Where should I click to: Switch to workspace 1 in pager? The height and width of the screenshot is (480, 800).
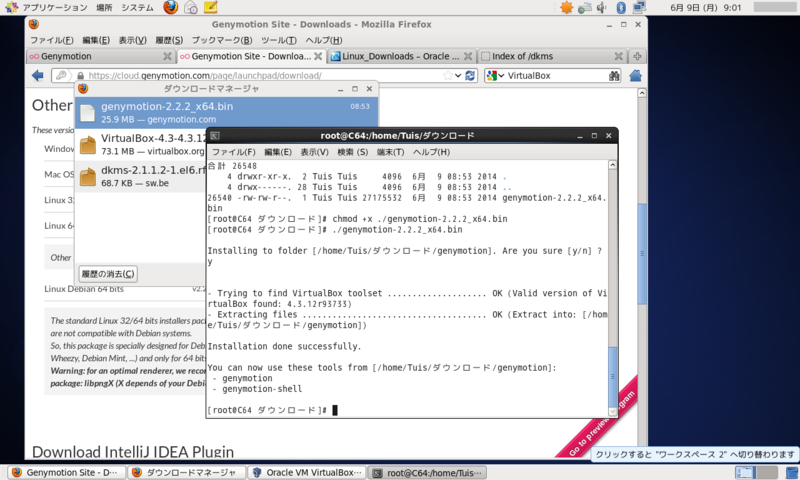coord(745,473)
